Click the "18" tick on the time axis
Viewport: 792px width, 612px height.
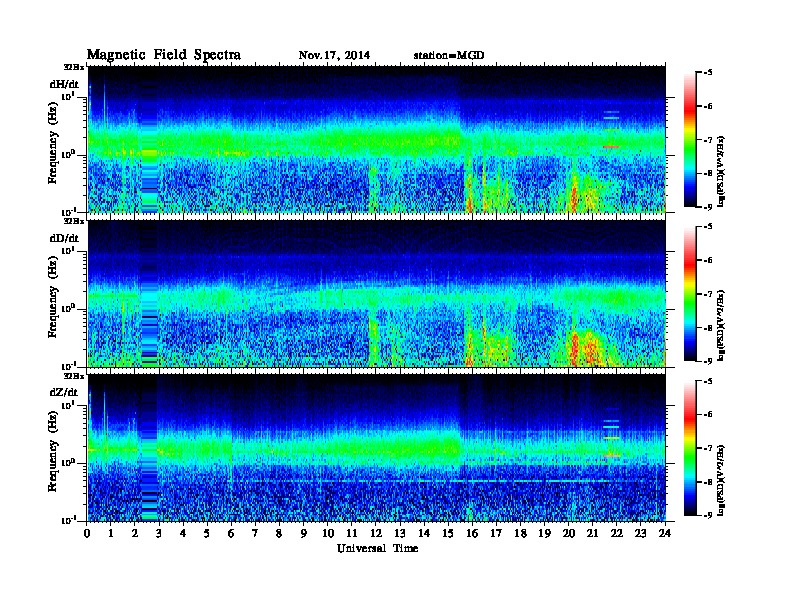tap(520, 533)
